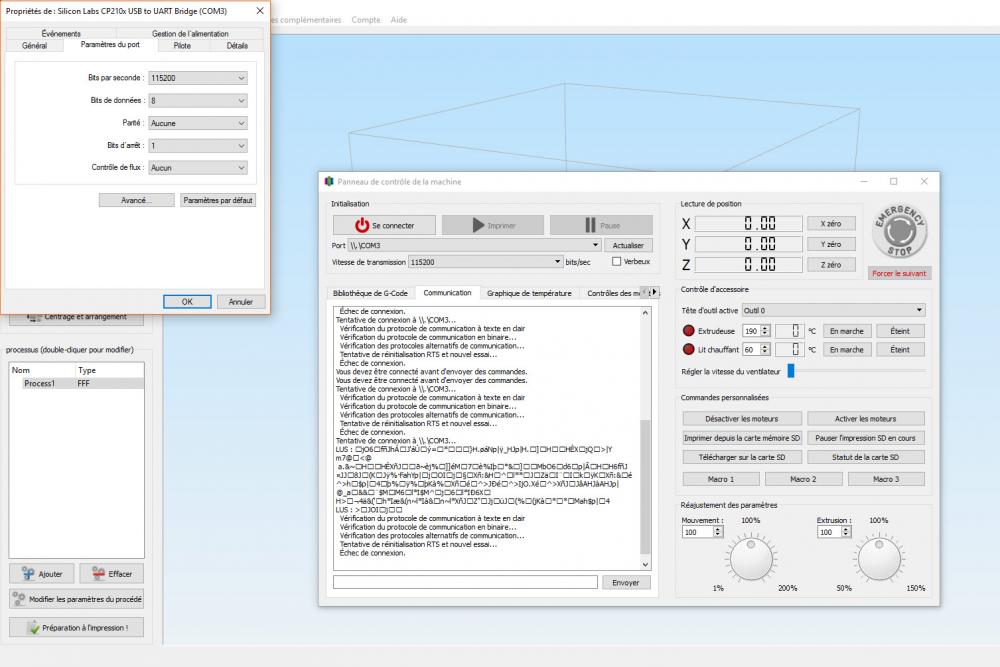This screenshot has width=1000, height=667.
Task: Click OK in COM3 properties dialog
Action: (x=187, y=302)
